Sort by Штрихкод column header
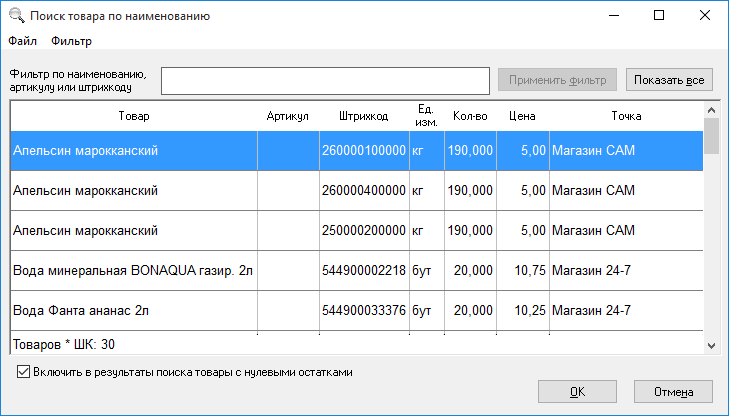Image resolution: width=729 pixels, height=416 pixels. click(x=363, y=116)
